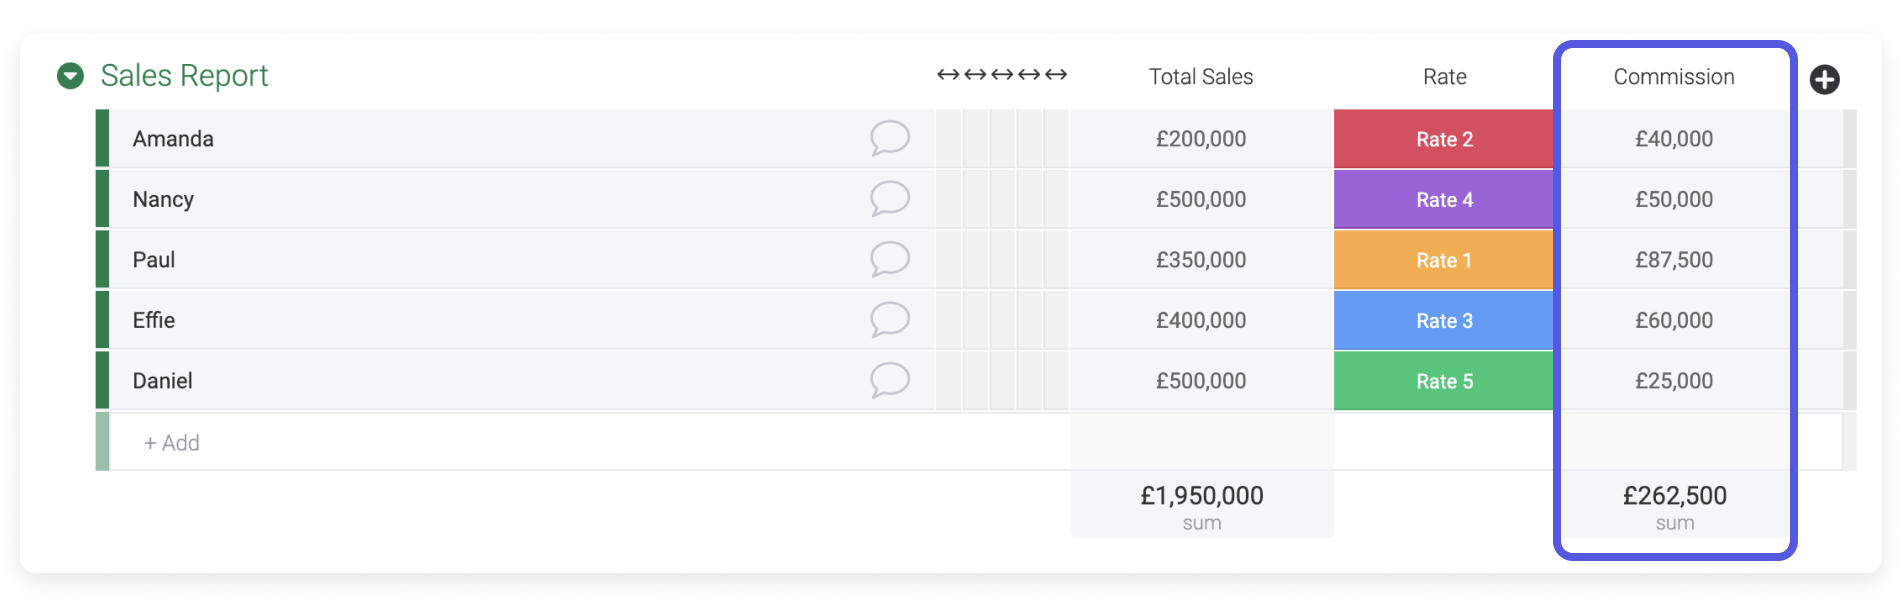Select Daniel's green Rate 5 label
The width and height of the screenshot is (1902, 606).
click(x=1444, y=381)
